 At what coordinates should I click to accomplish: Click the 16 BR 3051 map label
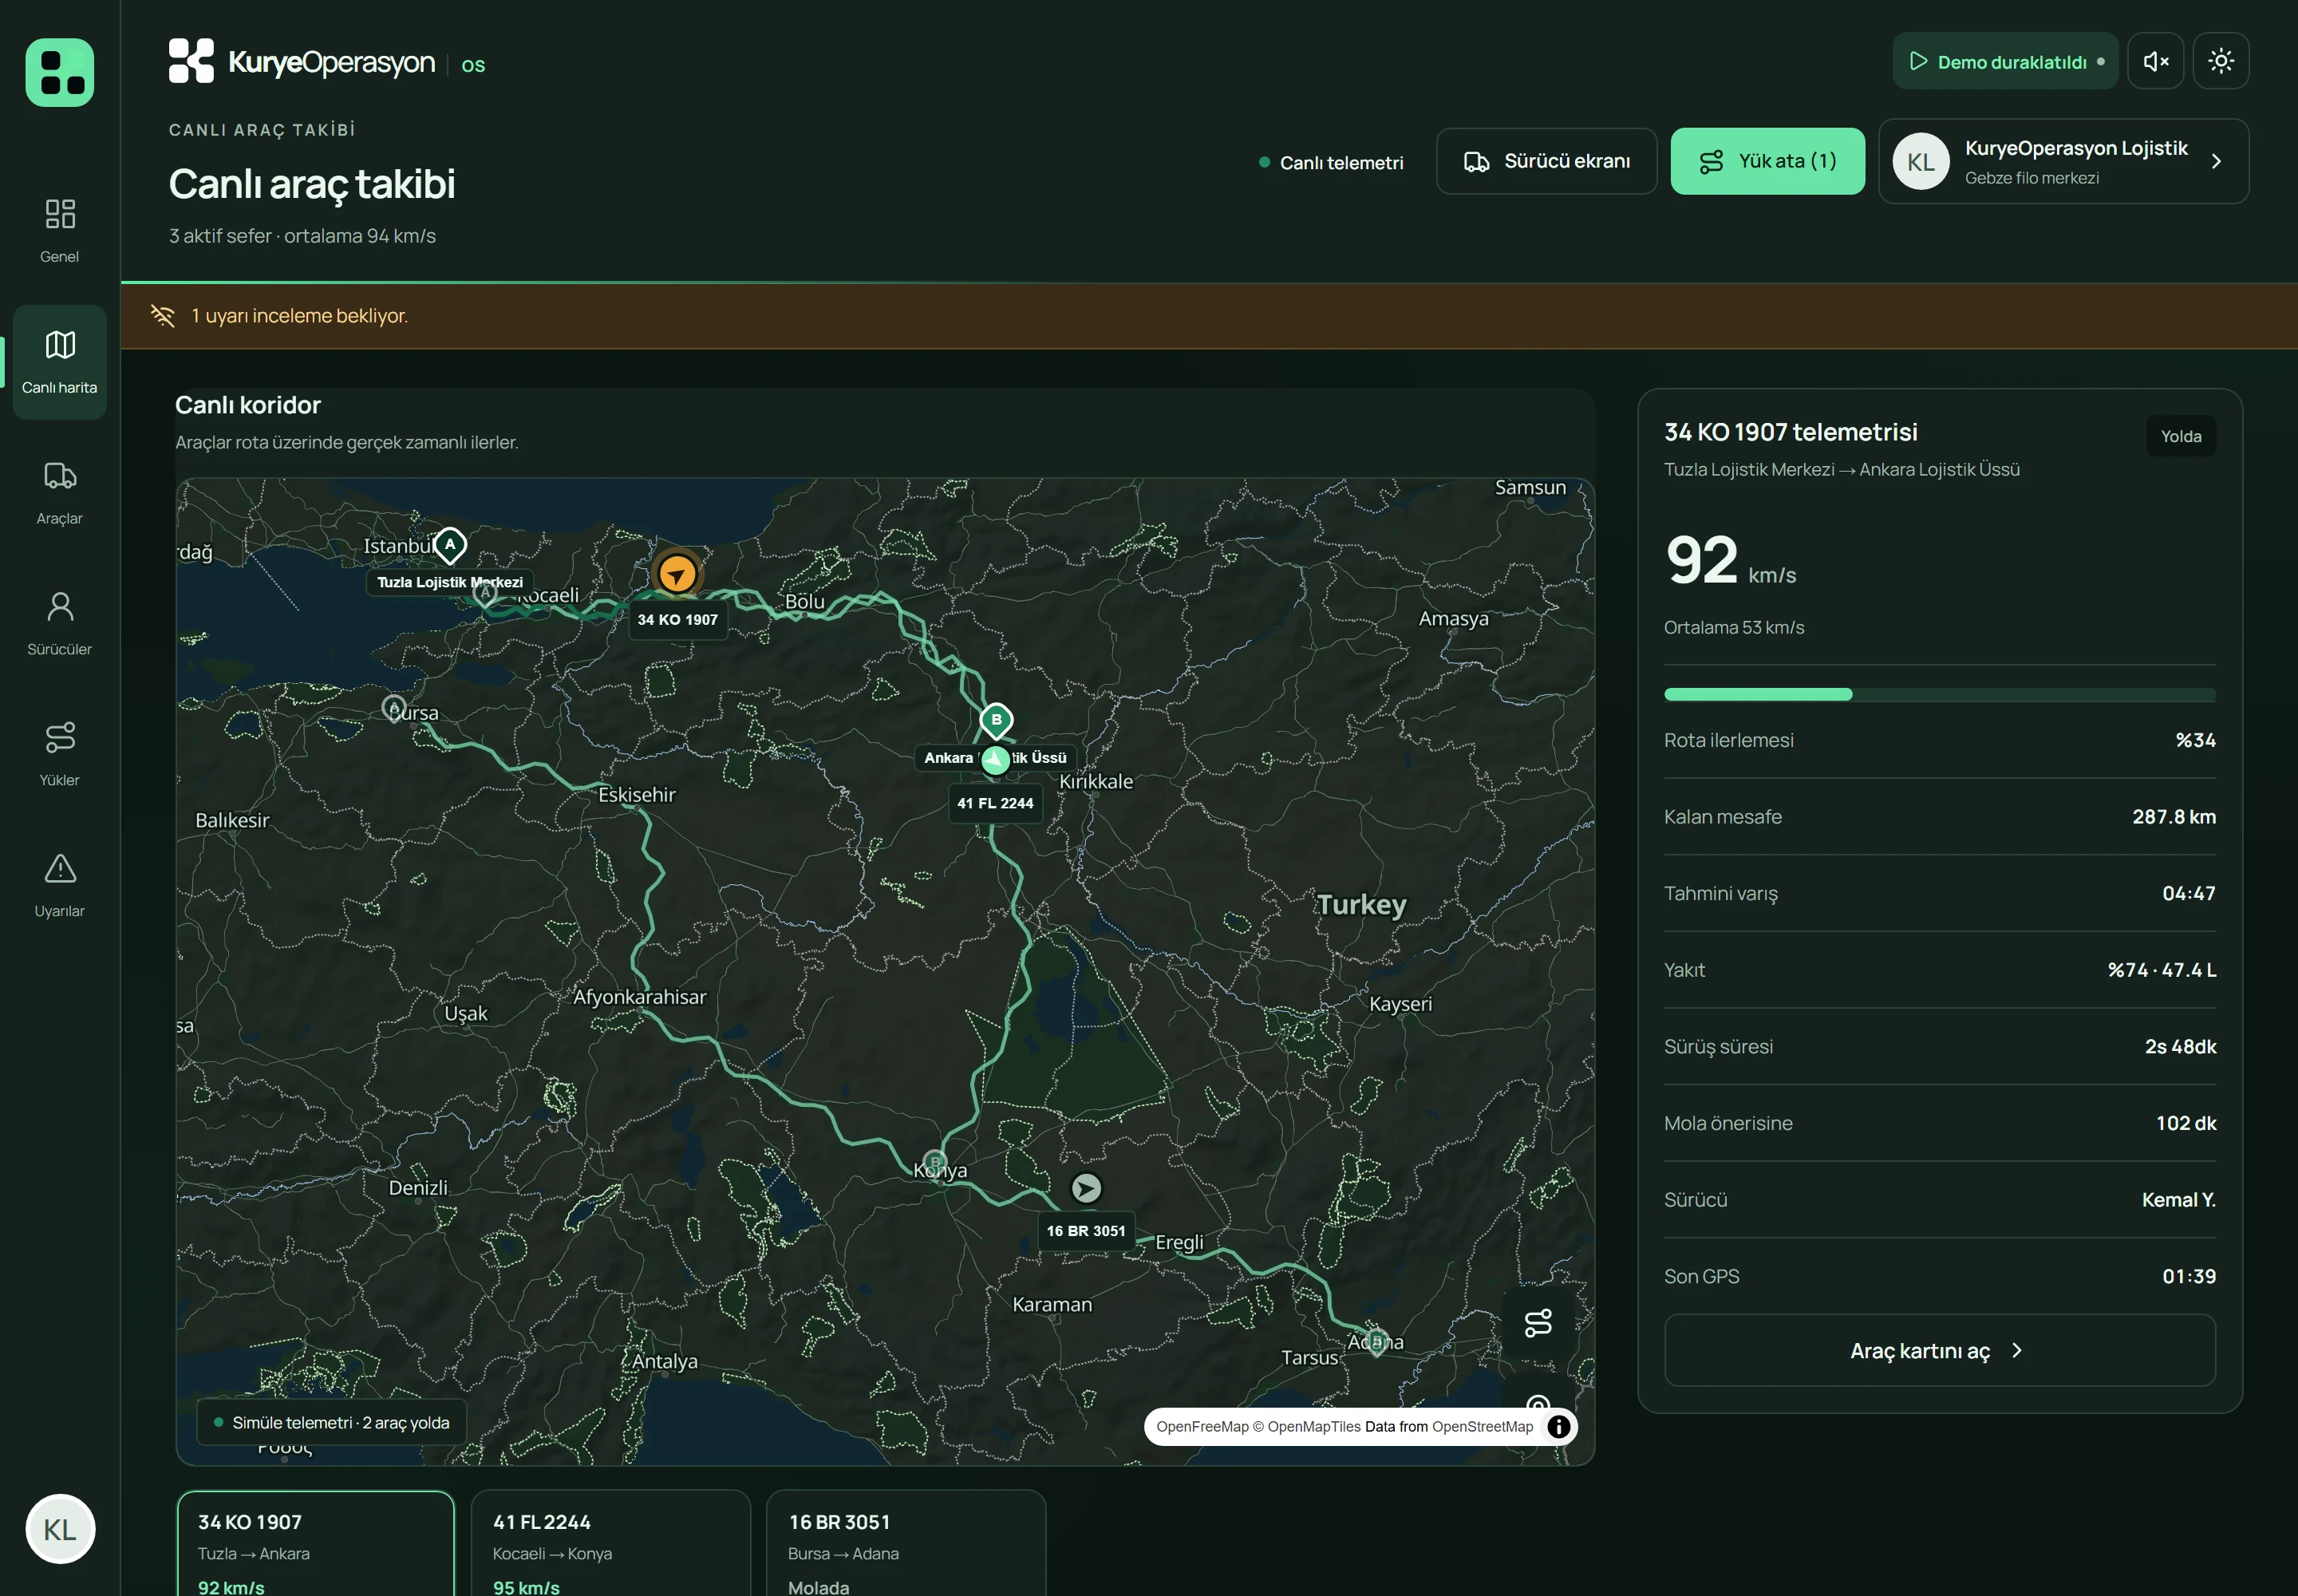click(x=1086, y=1231)
